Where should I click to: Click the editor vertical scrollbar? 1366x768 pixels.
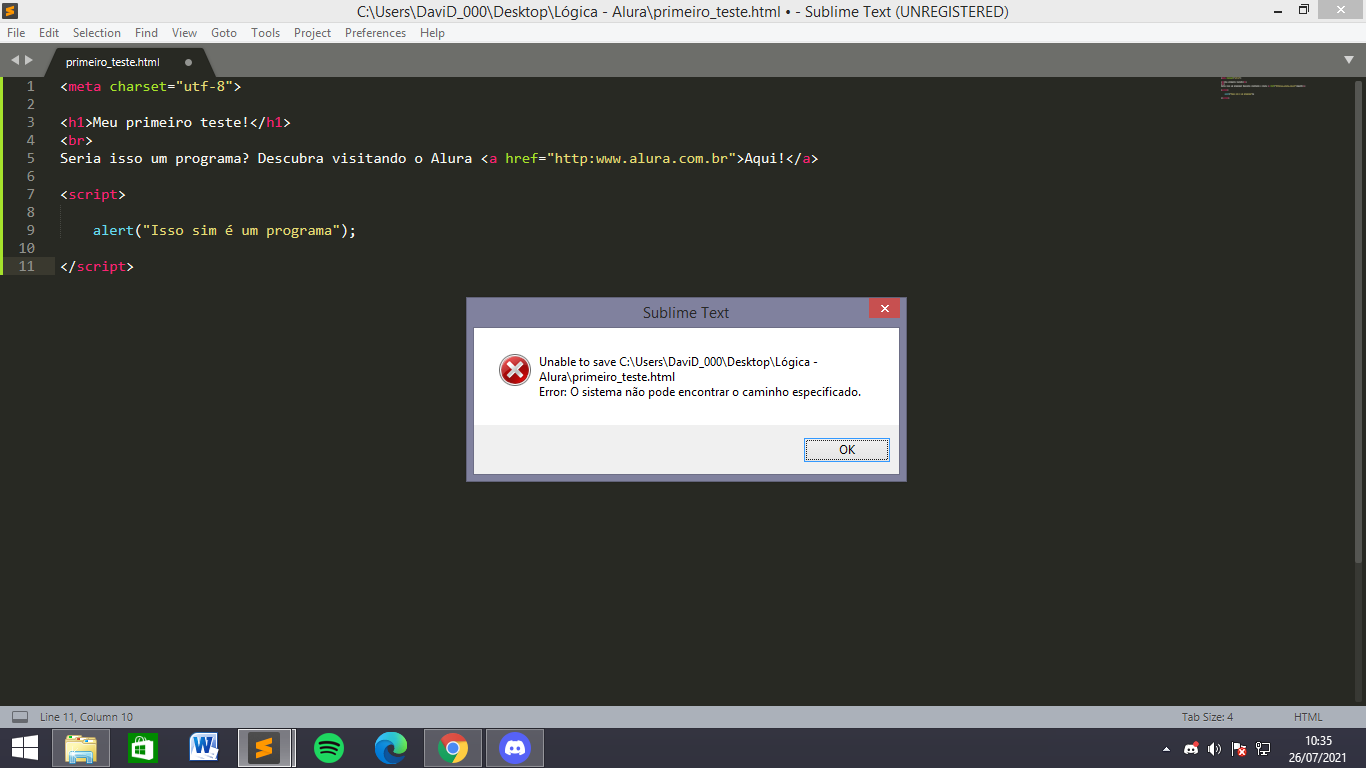tap(1358, 320)
